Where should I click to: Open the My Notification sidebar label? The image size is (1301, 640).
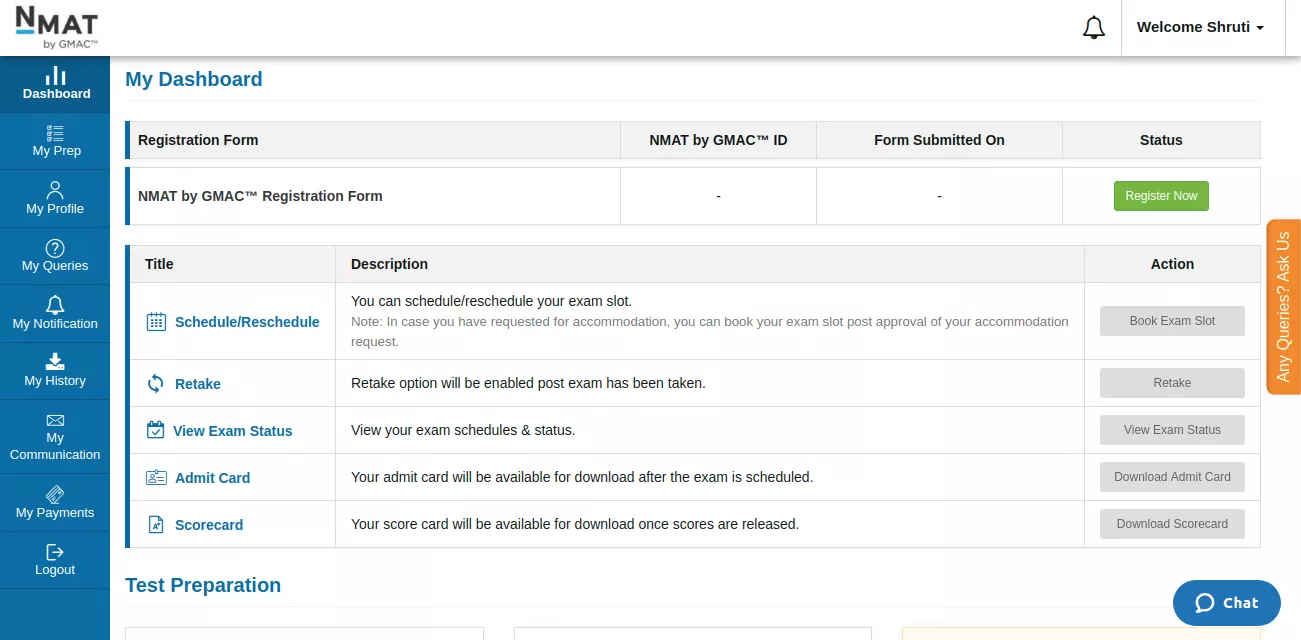tap(55, 324)
